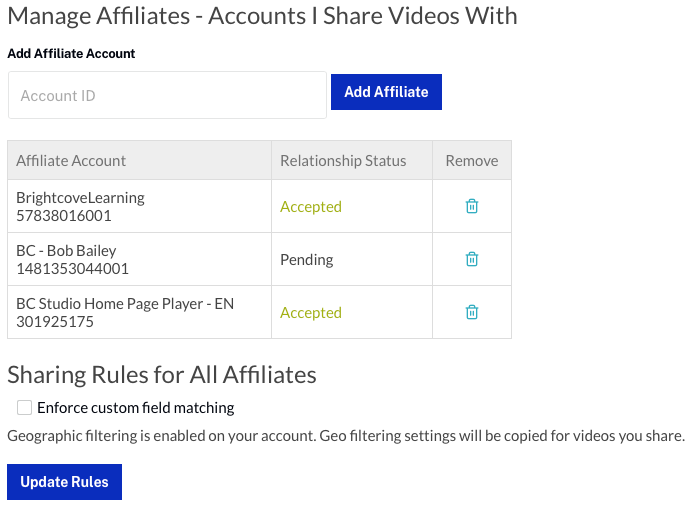This screenshot has width=698, height=510.
Task: Click the Sharing Rules for All Affiliates heading
Action: 162,375
